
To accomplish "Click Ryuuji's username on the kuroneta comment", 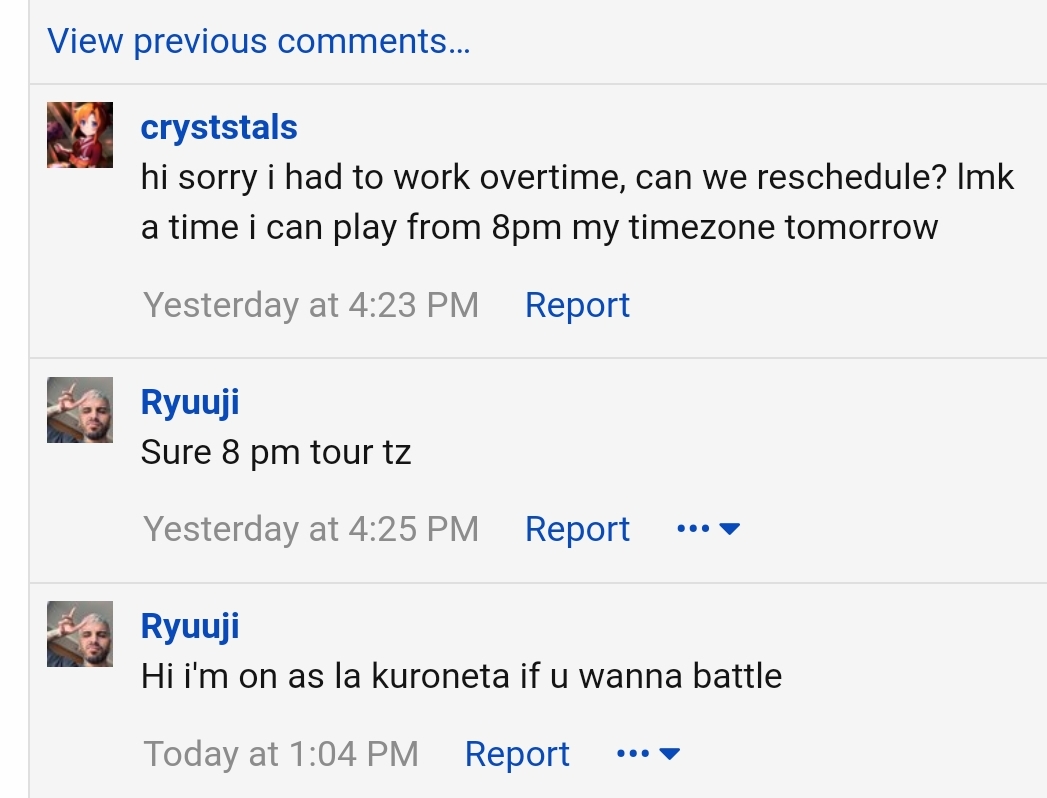I will pos(187,624).
